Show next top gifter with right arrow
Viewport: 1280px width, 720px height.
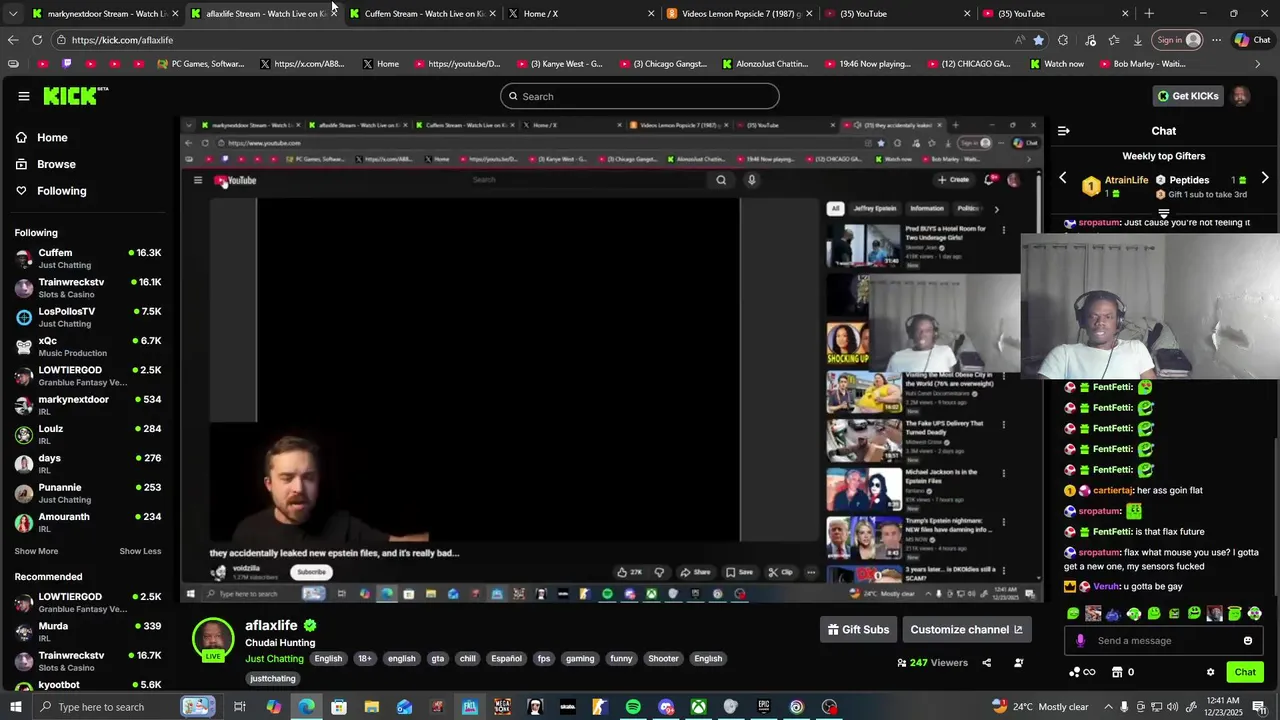pyautogui.click(x=1265, y=178)
